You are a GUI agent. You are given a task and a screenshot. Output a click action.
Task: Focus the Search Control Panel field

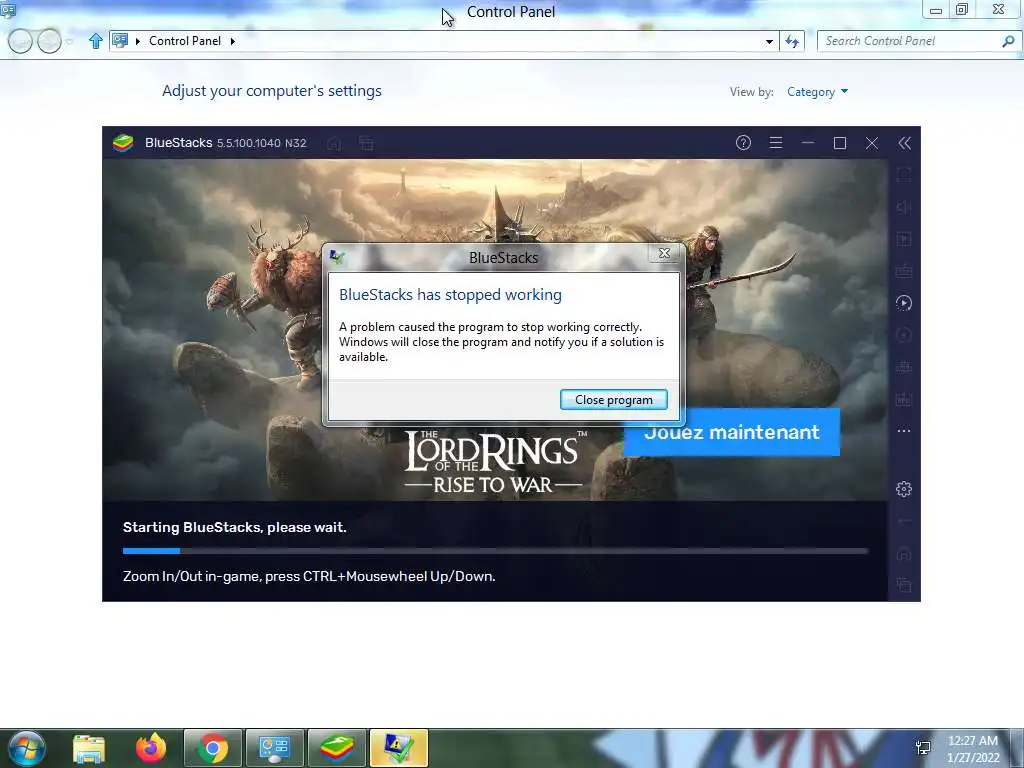(x=910, y=41)
